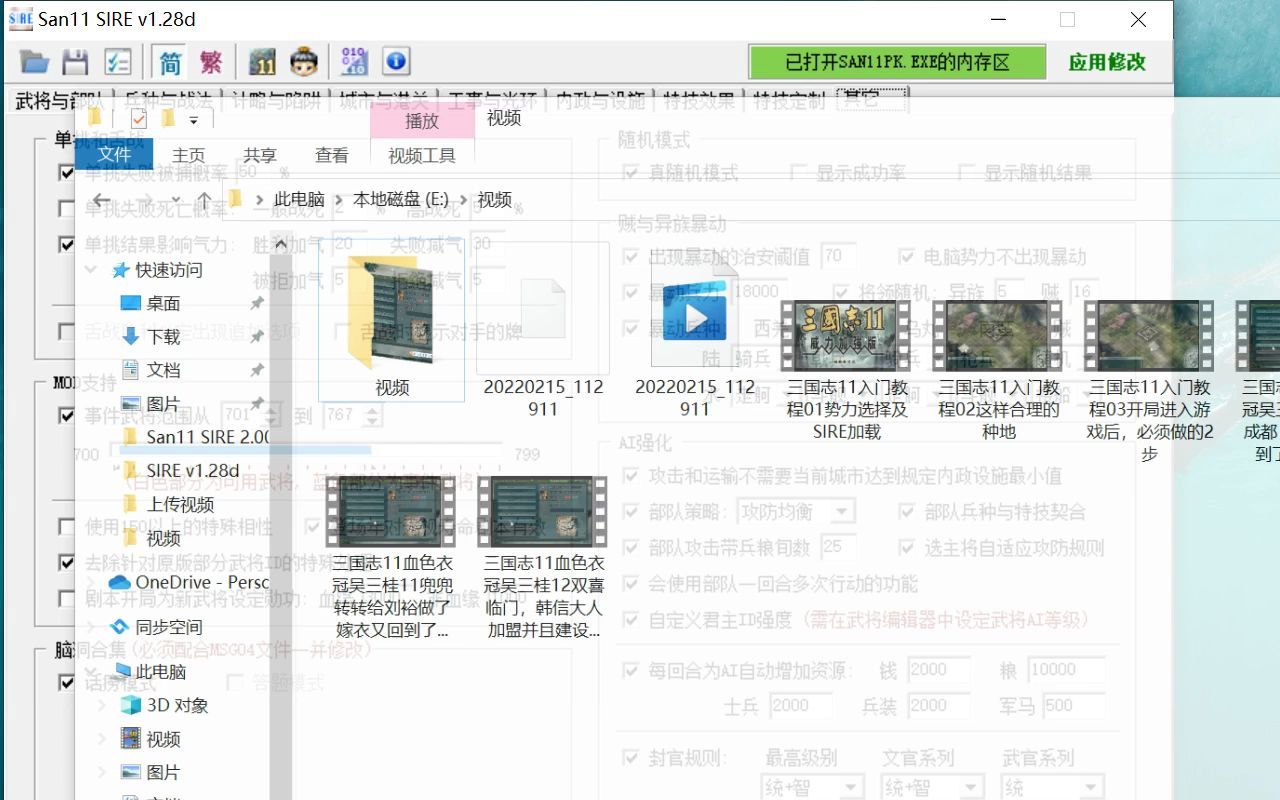
Task: Open Explorer 查看 ribbon tab
Action: pyautogui.click(x=332, y=155)
